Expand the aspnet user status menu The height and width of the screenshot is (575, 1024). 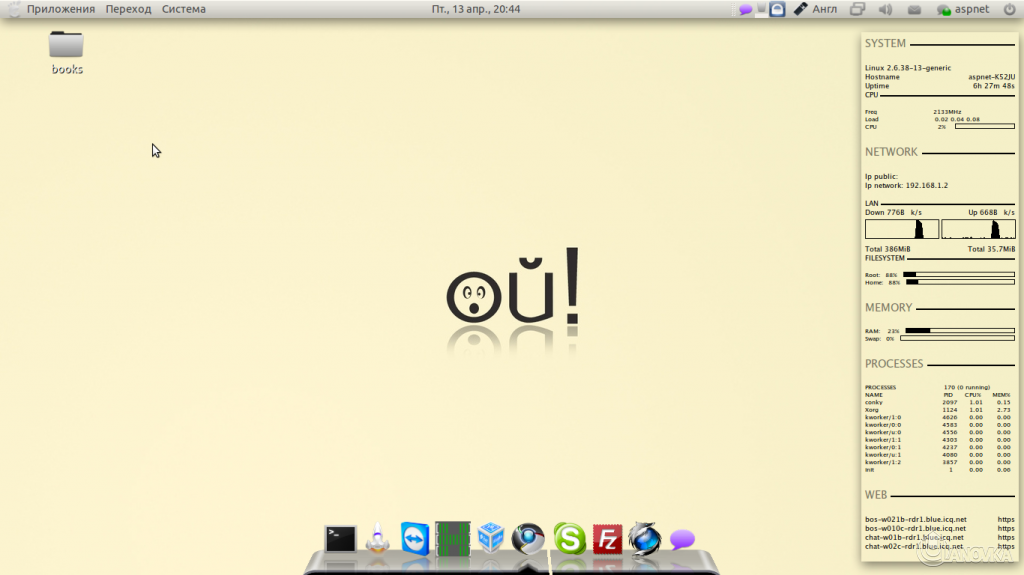(963, 9)
